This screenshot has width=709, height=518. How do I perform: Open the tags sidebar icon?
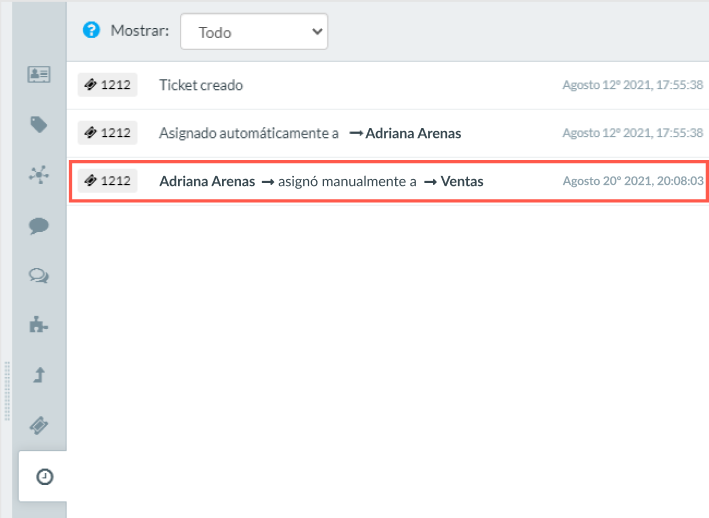pyautogui.click(x=39, y=124)
